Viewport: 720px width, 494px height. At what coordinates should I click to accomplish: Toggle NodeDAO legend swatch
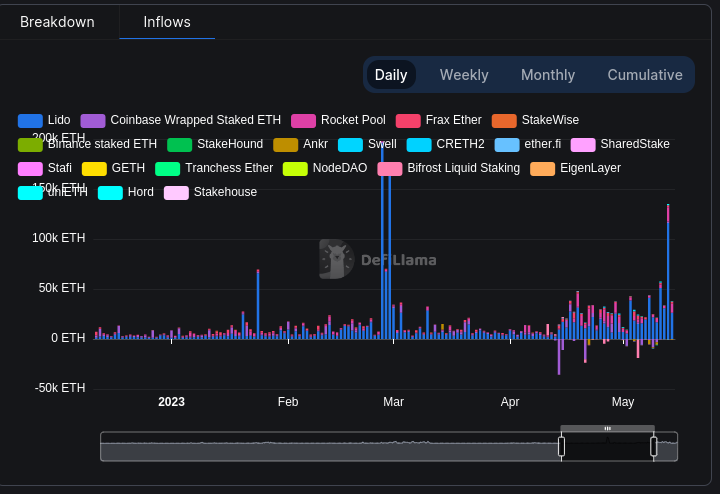[295, 168]
